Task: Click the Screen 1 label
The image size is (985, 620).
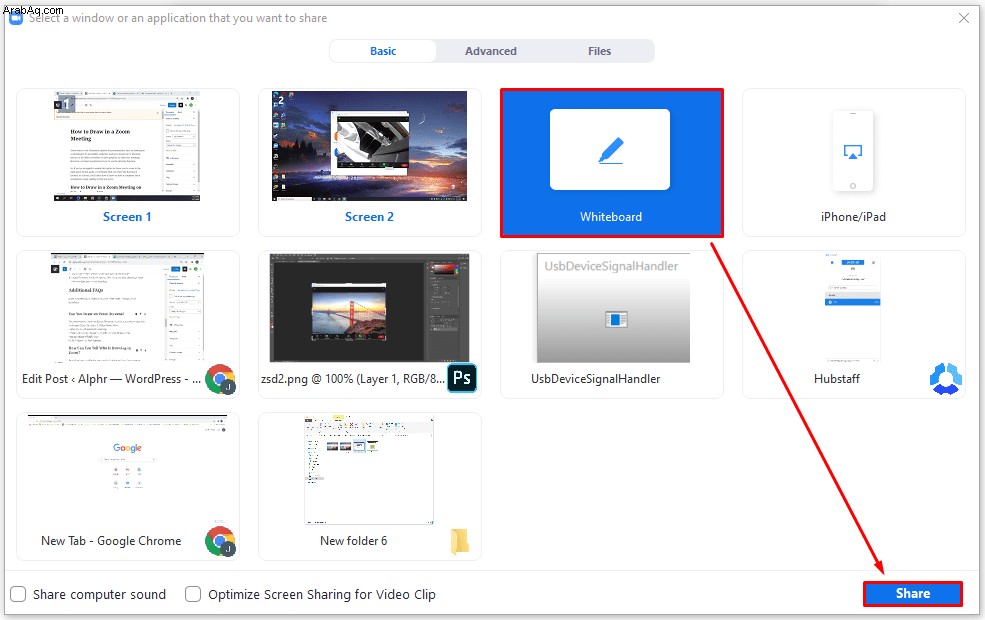Action: [x=127, y=217]
